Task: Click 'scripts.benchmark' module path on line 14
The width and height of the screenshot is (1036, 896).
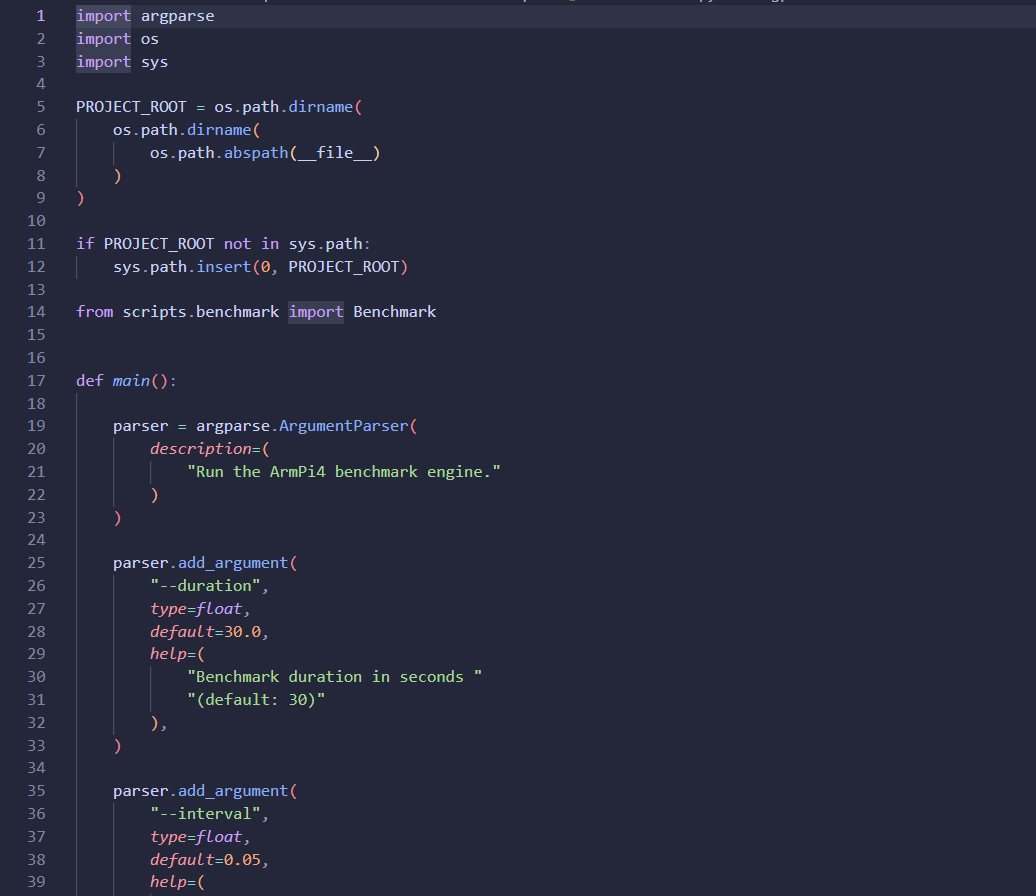Action: point(201,312)
